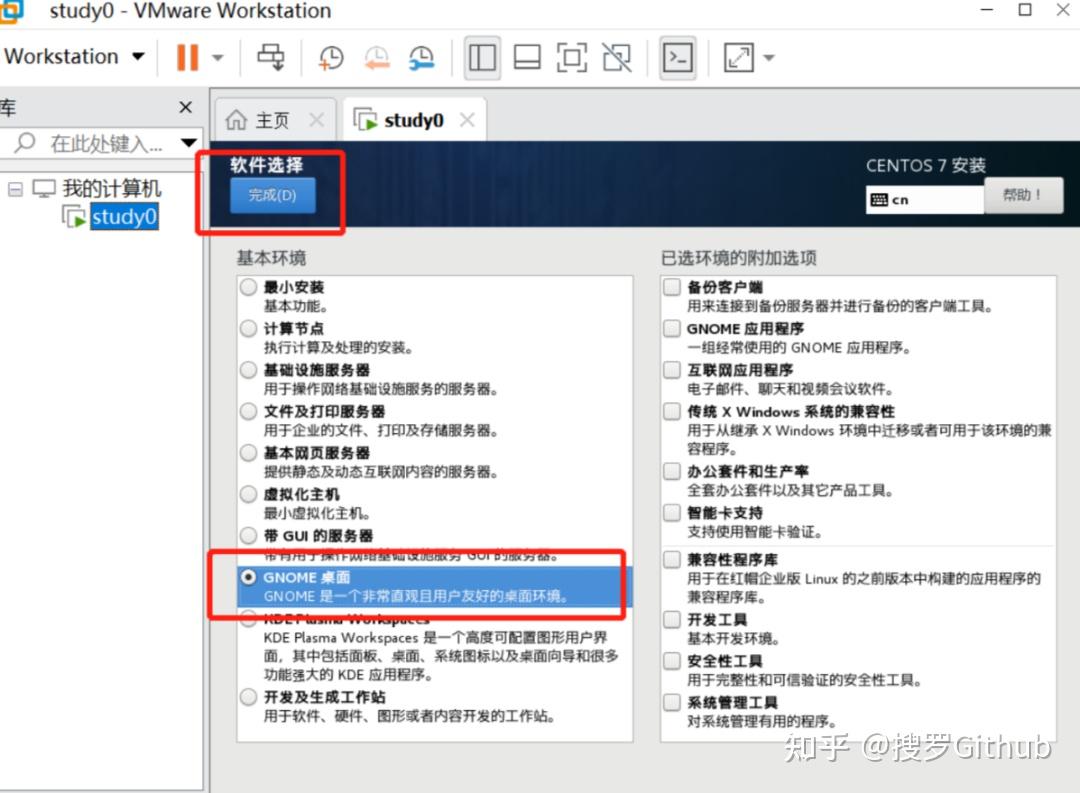This screenshot has height=793, width=1080.
Task: Enable the 智能卡支持 checkbox
Action: [672, 513]
